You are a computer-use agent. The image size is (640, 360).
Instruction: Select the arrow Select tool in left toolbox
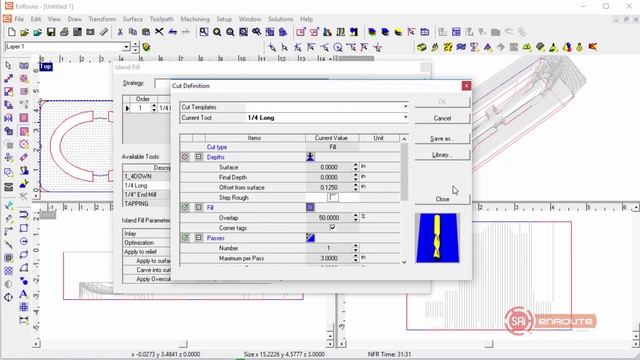click(9, 65)
